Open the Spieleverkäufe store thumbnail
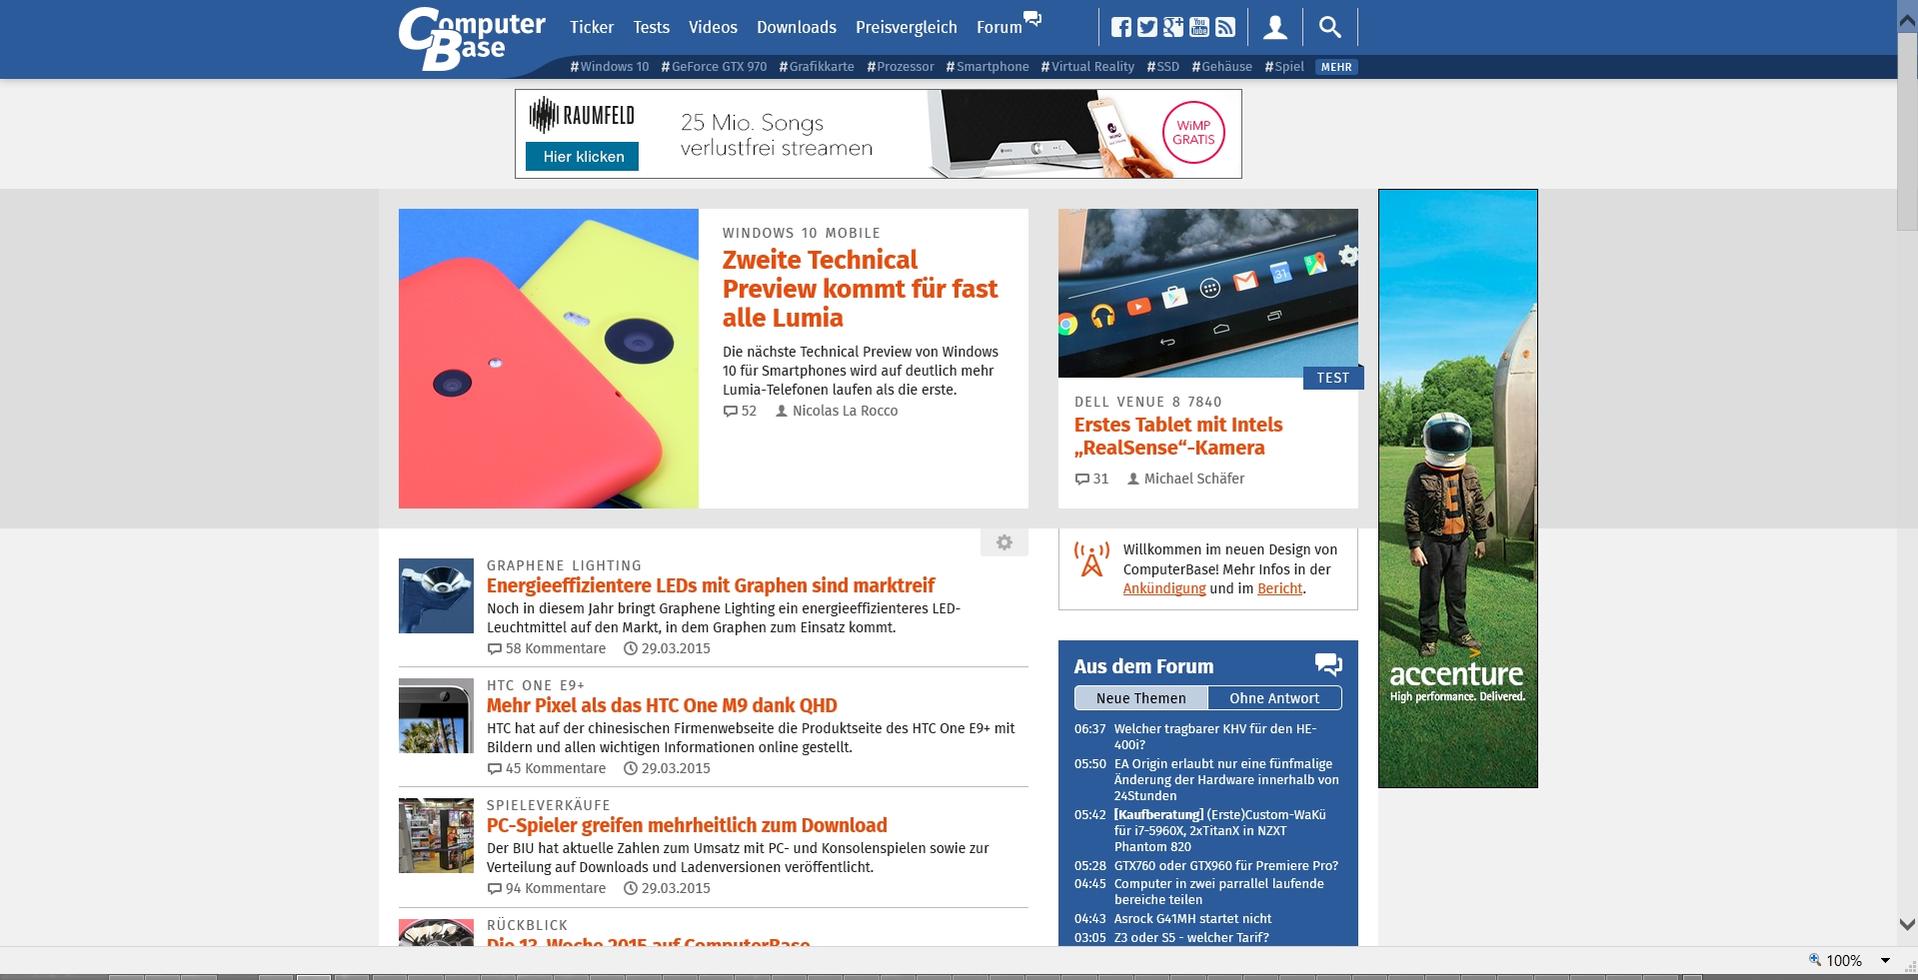Viewport: 1918px width, 980px height. coord(436,836)
